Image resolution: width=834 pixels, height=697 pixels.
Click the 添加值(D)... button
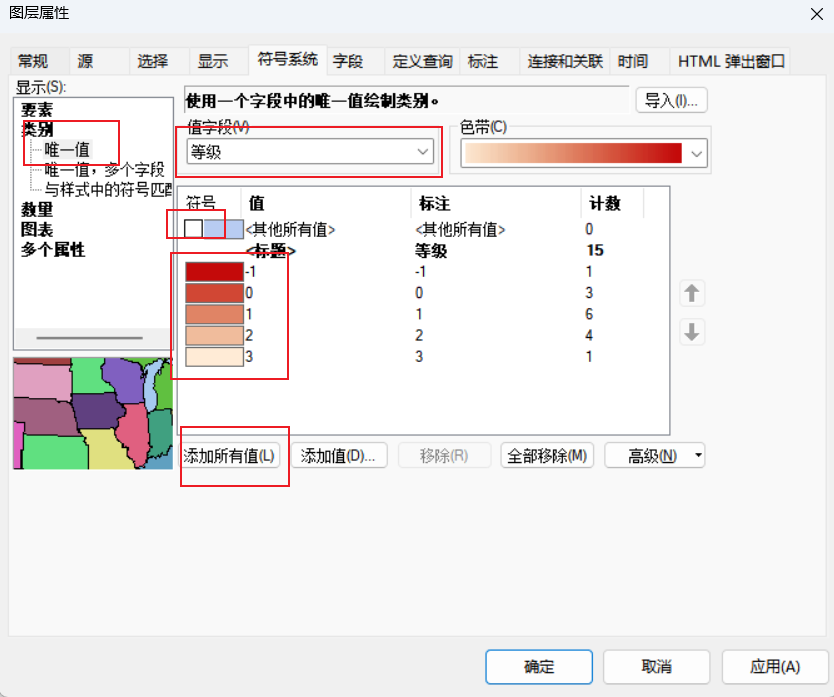pos(338,455)
